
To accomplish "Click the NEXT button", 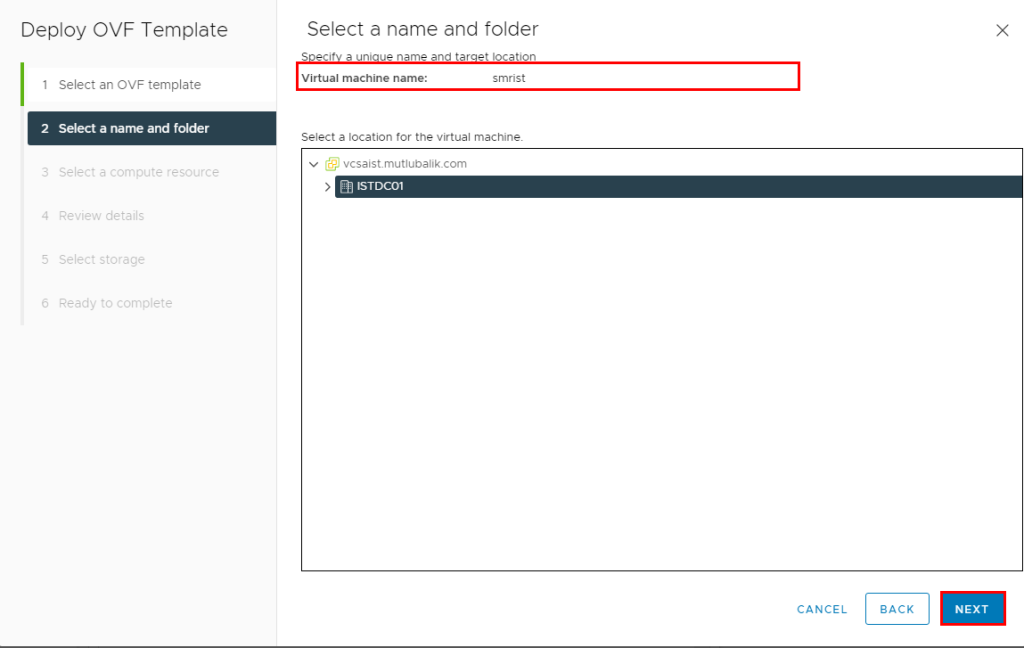I will click(x=972, y=609).
